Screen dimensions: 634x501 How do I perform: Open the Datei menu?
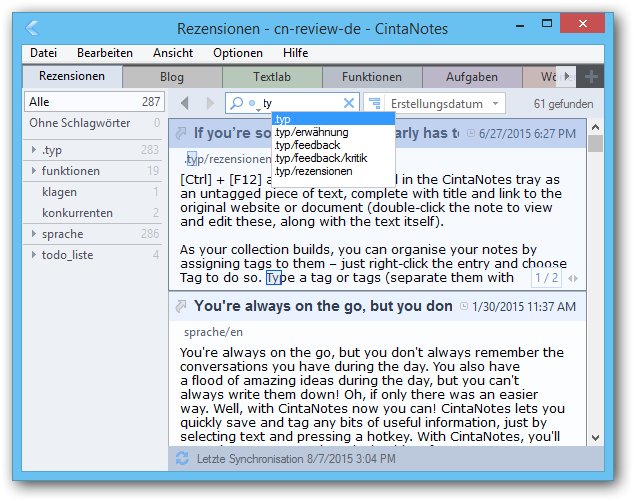tap(43, 53)
